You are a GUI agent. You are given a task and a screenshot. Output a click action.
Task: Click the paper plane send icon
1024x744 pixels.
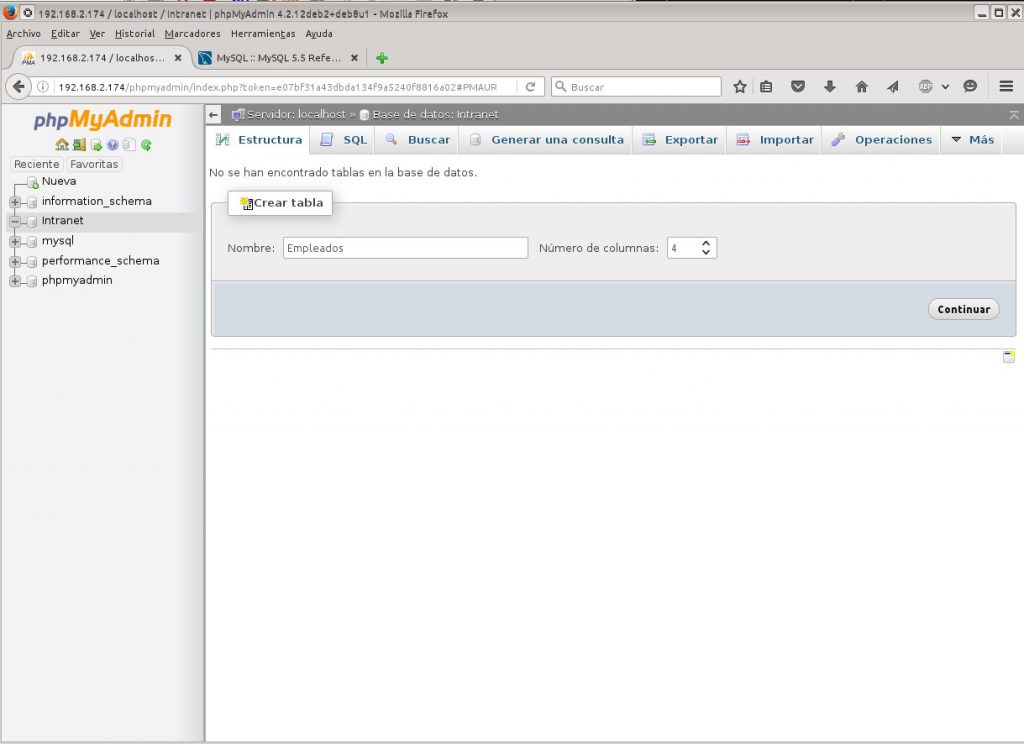coord(893,86)
